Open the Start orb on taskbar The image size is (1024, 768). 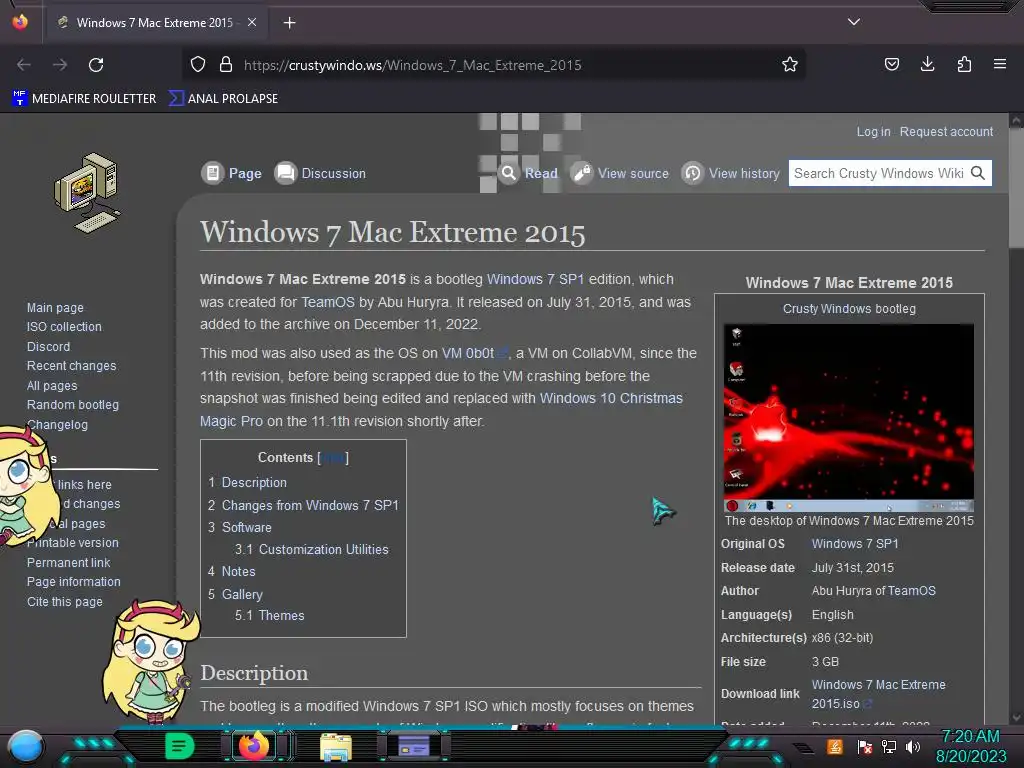coord(26,746)
